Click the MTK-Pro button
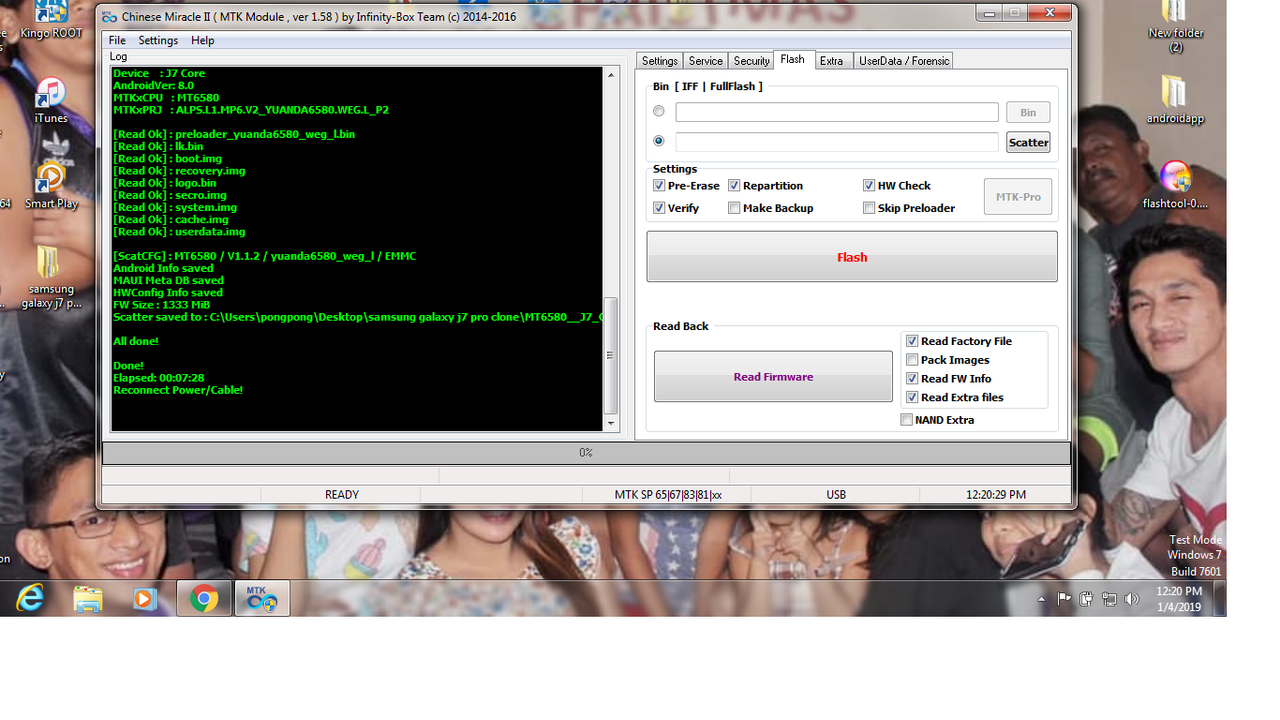Screen dimensions: 1280x720 (x=1018, y=197)
